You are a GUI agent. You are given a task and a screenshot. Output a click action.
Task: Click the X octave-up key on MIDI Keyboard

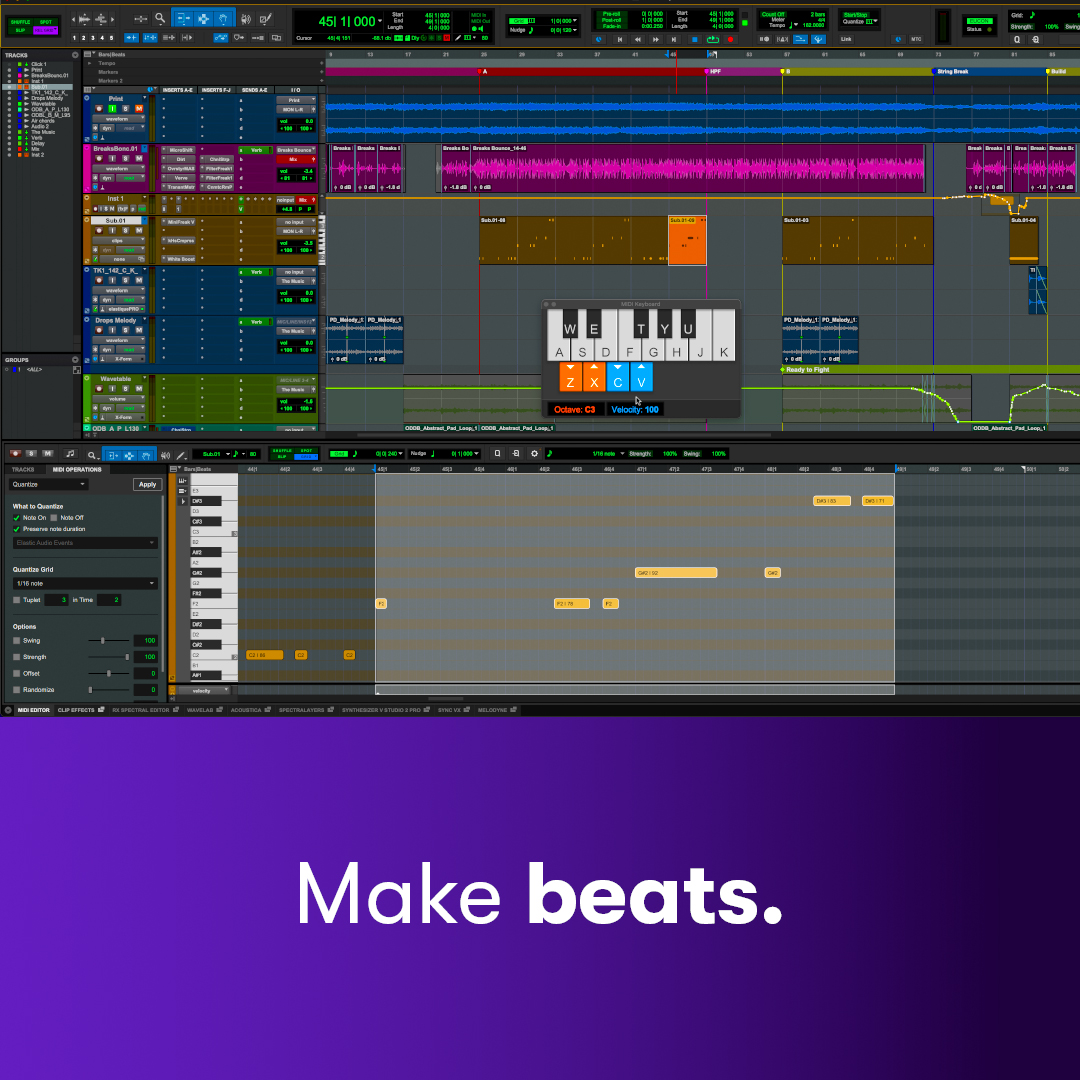(x=594, y=377)
